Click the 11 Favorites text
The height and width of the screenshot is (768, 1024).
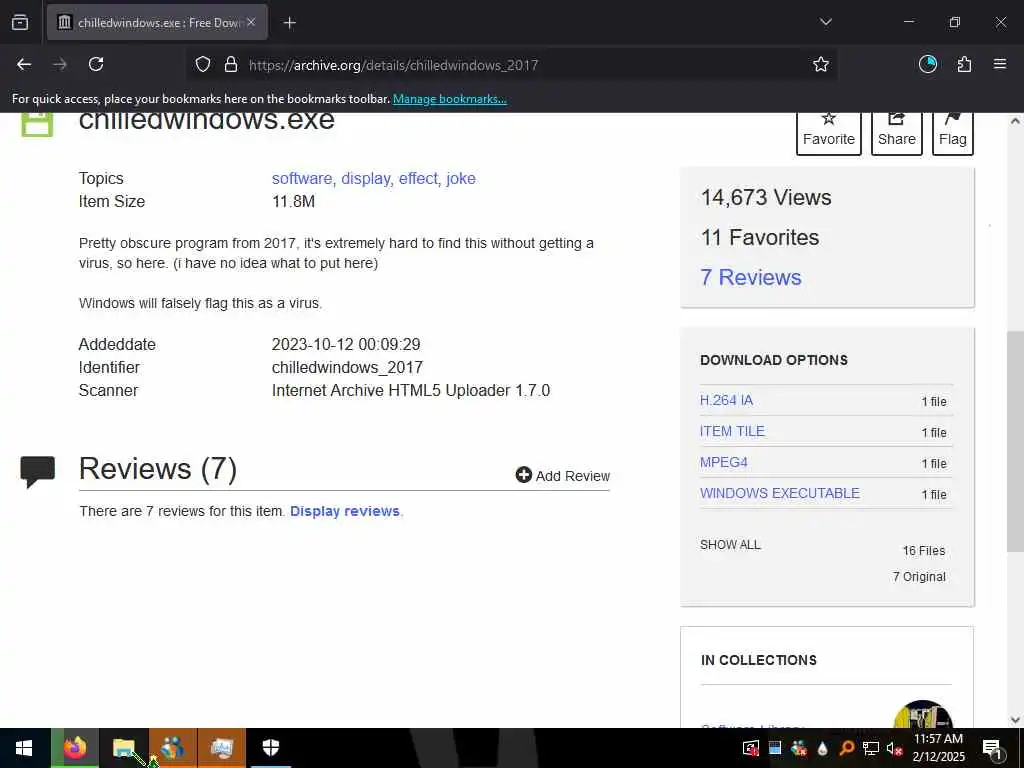point(760,237)
